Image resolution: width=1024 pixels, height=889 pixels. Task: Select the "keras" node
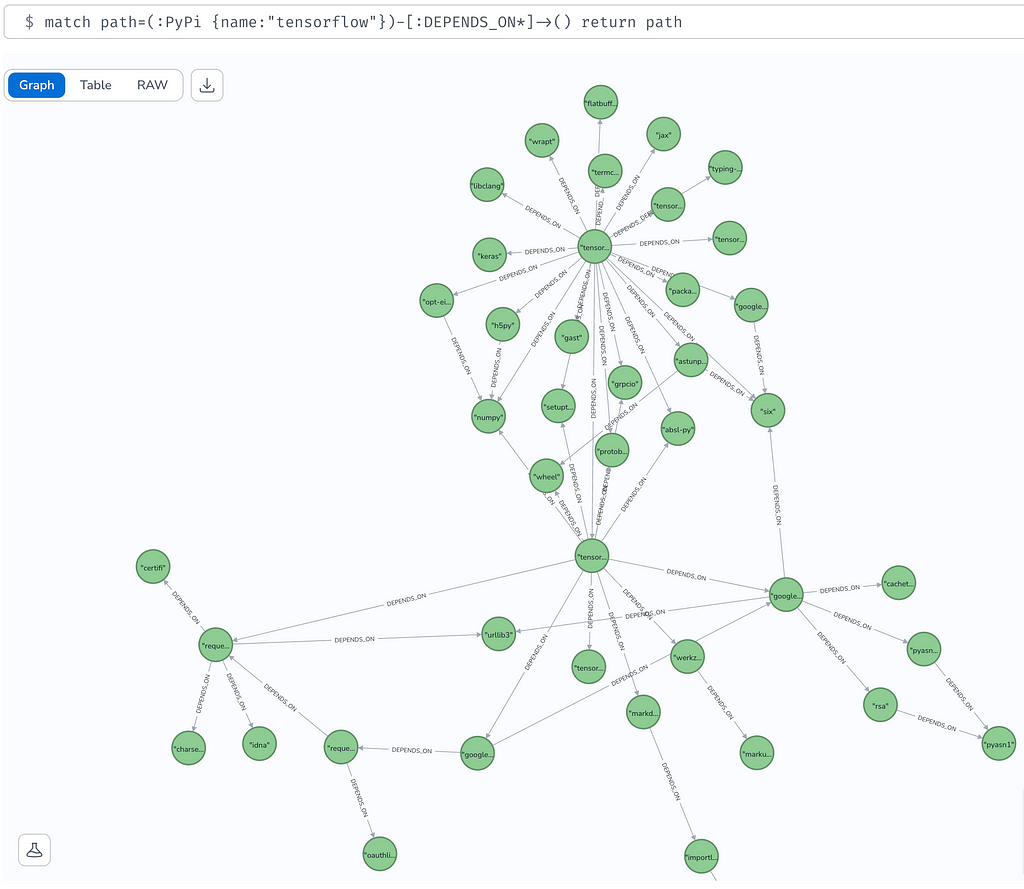[490, 255]
